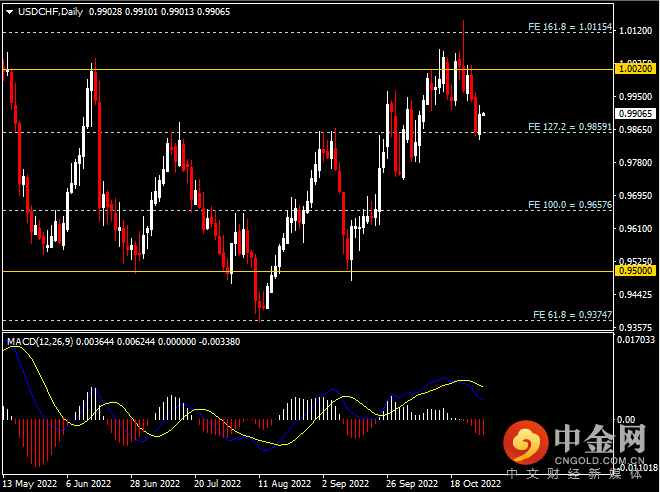
Task: Open the USDCHF chart dropdown triangle
Action: (x=9, y=12)
